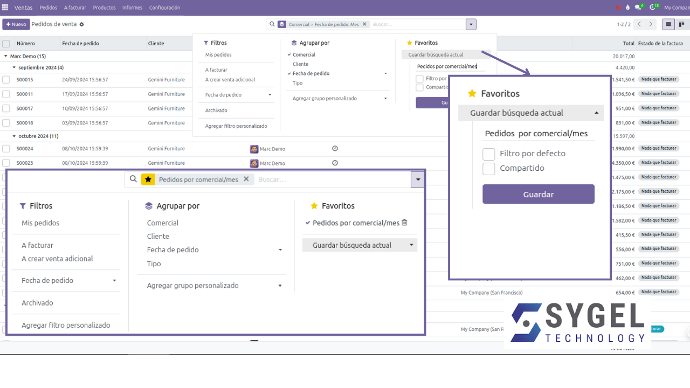Viewport: 690px width, 388px height.
Task: Open the Informes menu
Action: (x=132, y=7)
